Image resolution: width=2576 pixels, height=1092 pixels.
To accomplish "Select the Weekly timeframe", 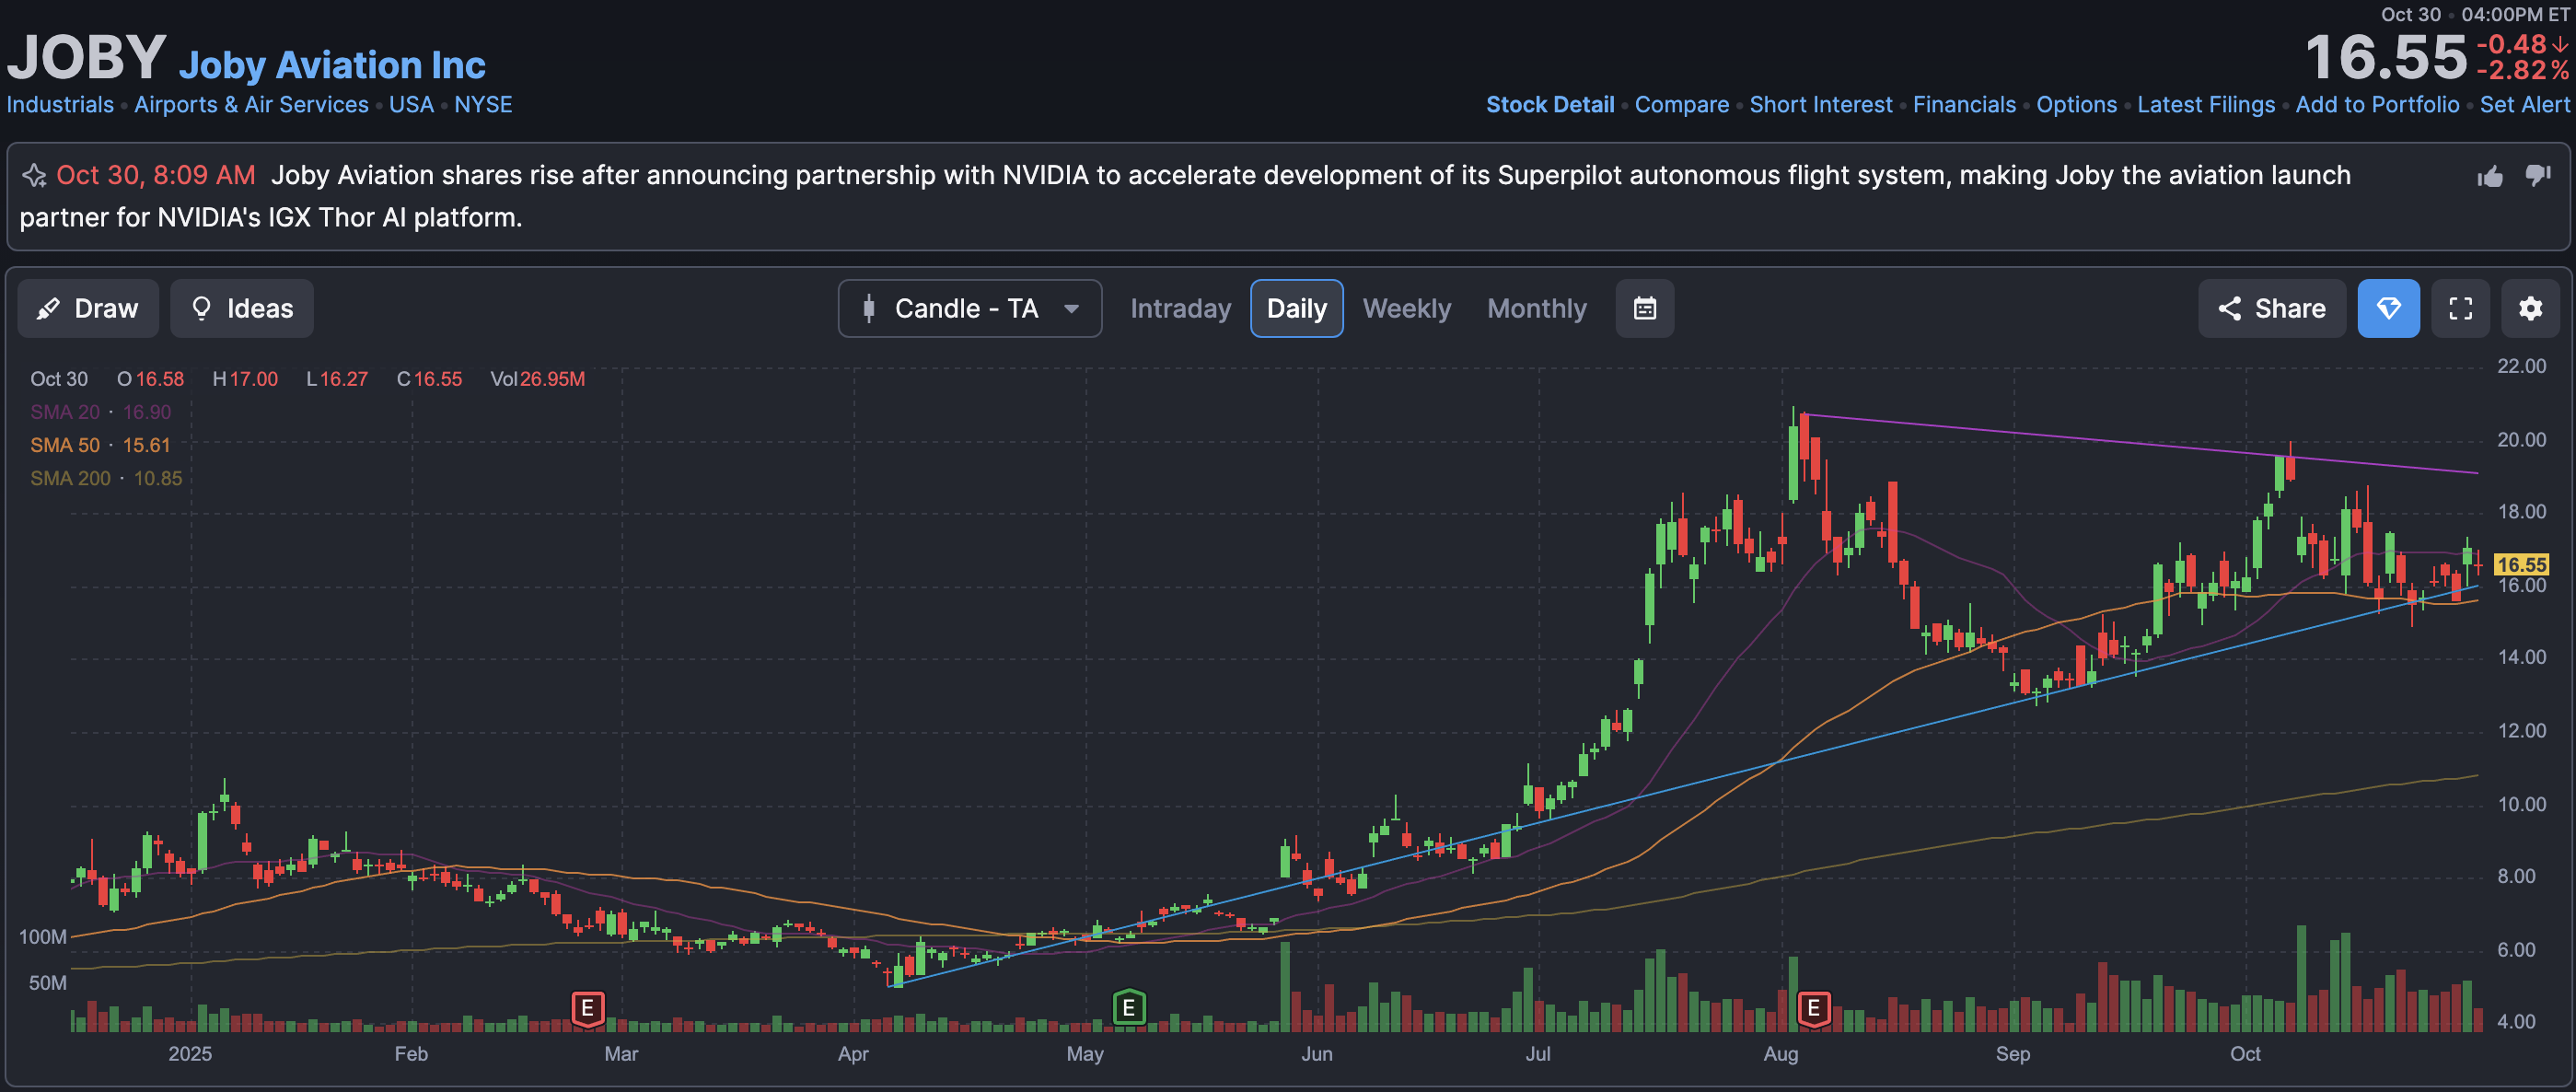I will point(1406,308).
